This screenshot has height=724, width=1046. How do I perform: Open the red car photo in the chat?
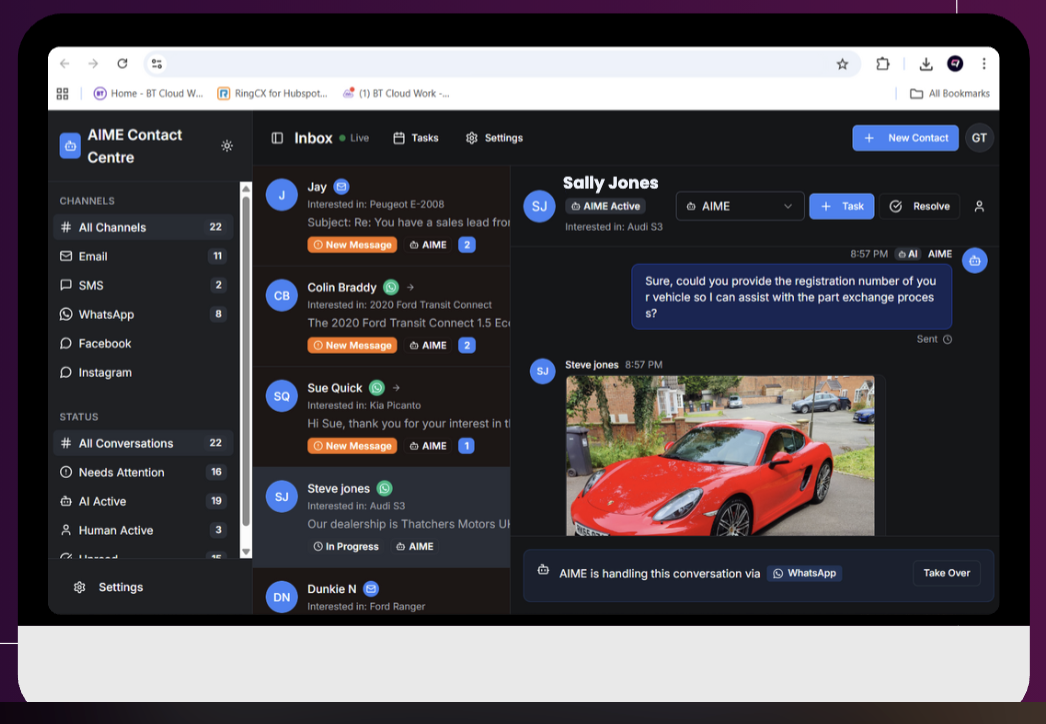(720, 455)
